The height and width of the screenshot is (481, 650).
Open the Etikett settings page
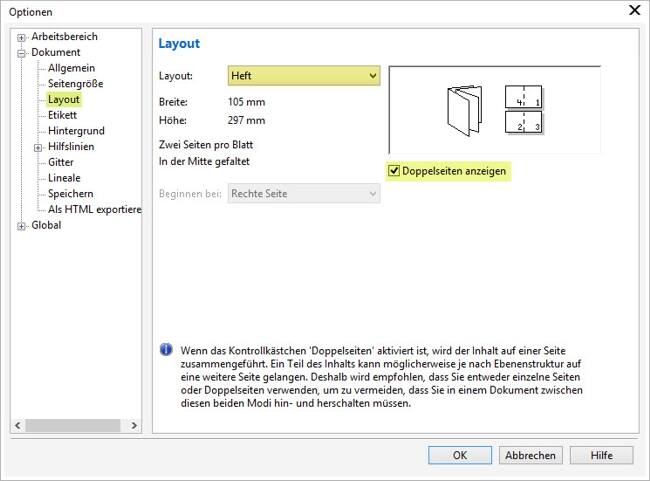(63, 115)
